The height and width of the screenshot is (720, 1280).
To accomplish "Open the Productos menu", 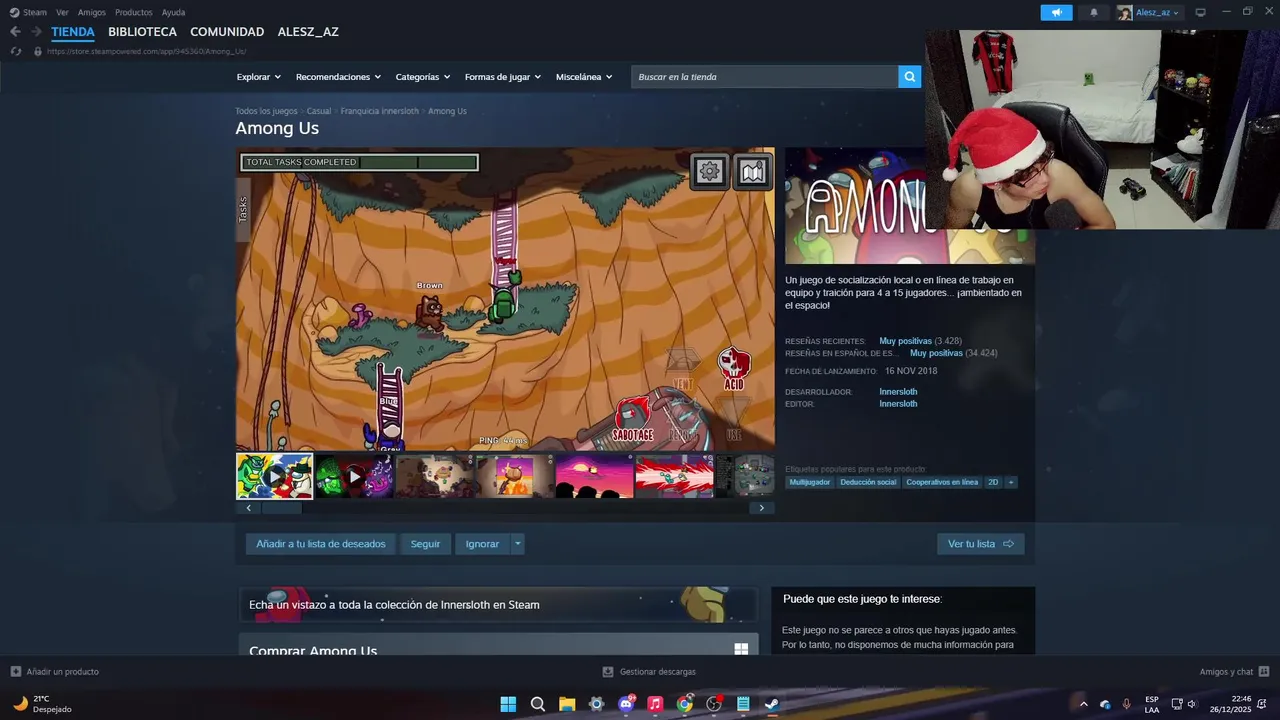I will (x=134, y=12).
